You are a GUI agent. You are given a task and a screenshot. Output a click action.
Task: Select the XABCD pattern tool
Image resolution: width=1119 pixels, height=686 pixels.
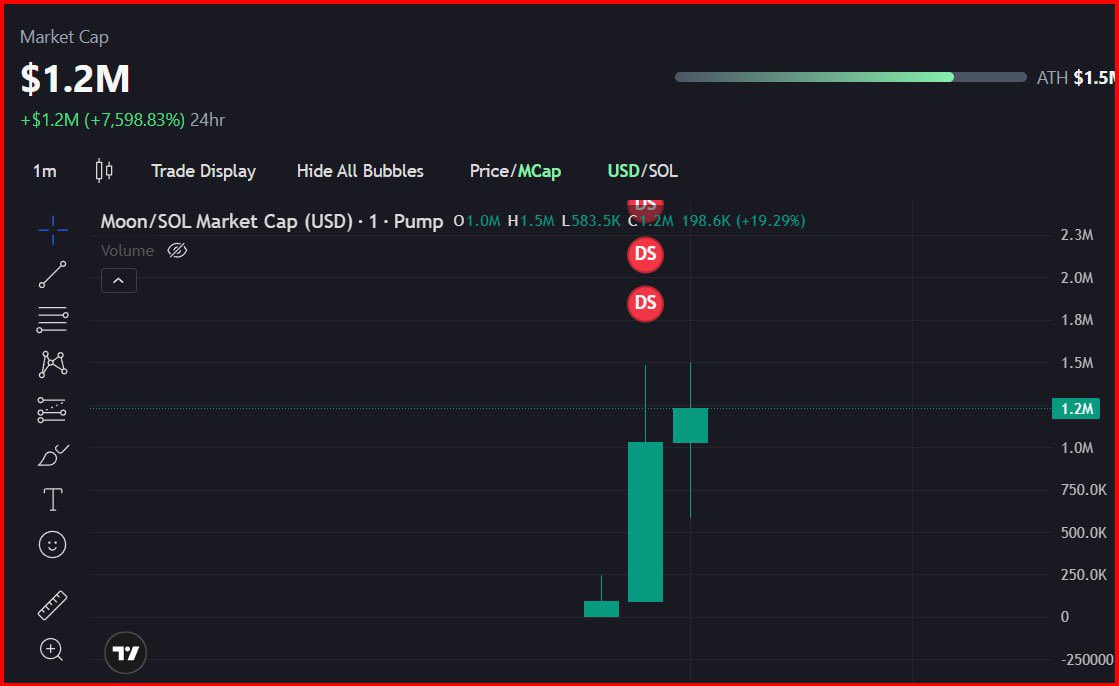[x=53, y=364]
